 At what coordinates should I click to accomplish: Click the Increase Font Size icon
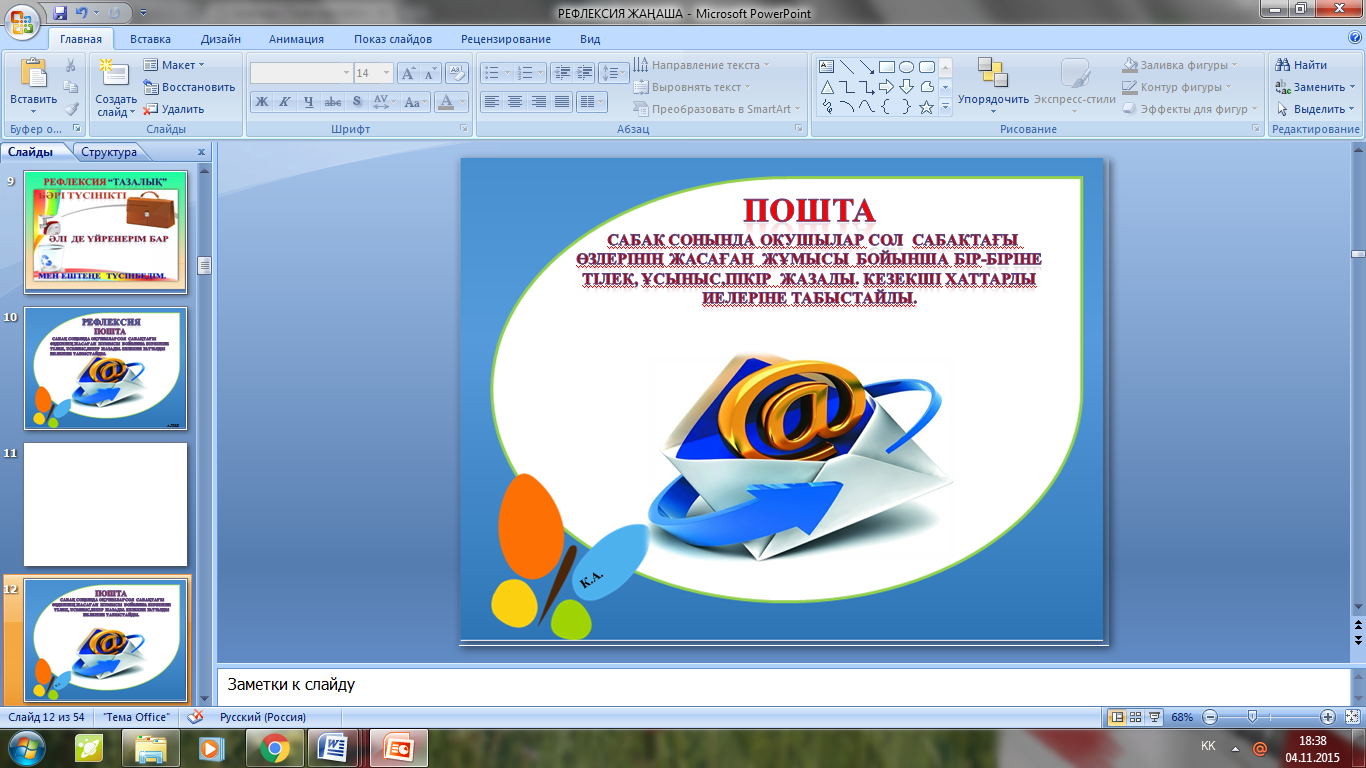(x=408, y=73)
